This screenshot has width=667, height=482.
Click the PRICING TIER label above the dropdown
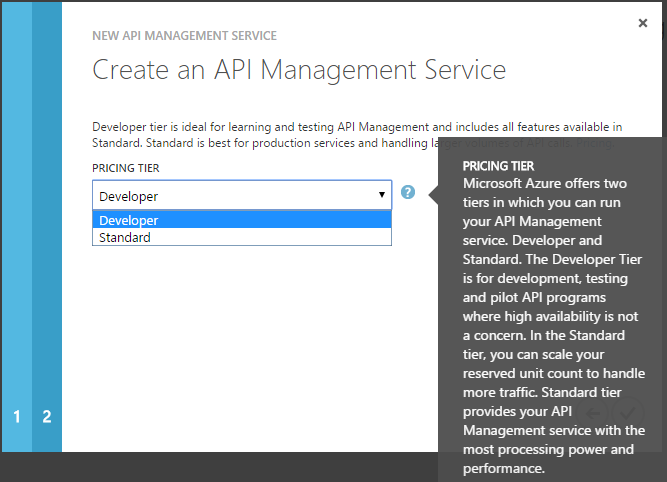[125, 168]
